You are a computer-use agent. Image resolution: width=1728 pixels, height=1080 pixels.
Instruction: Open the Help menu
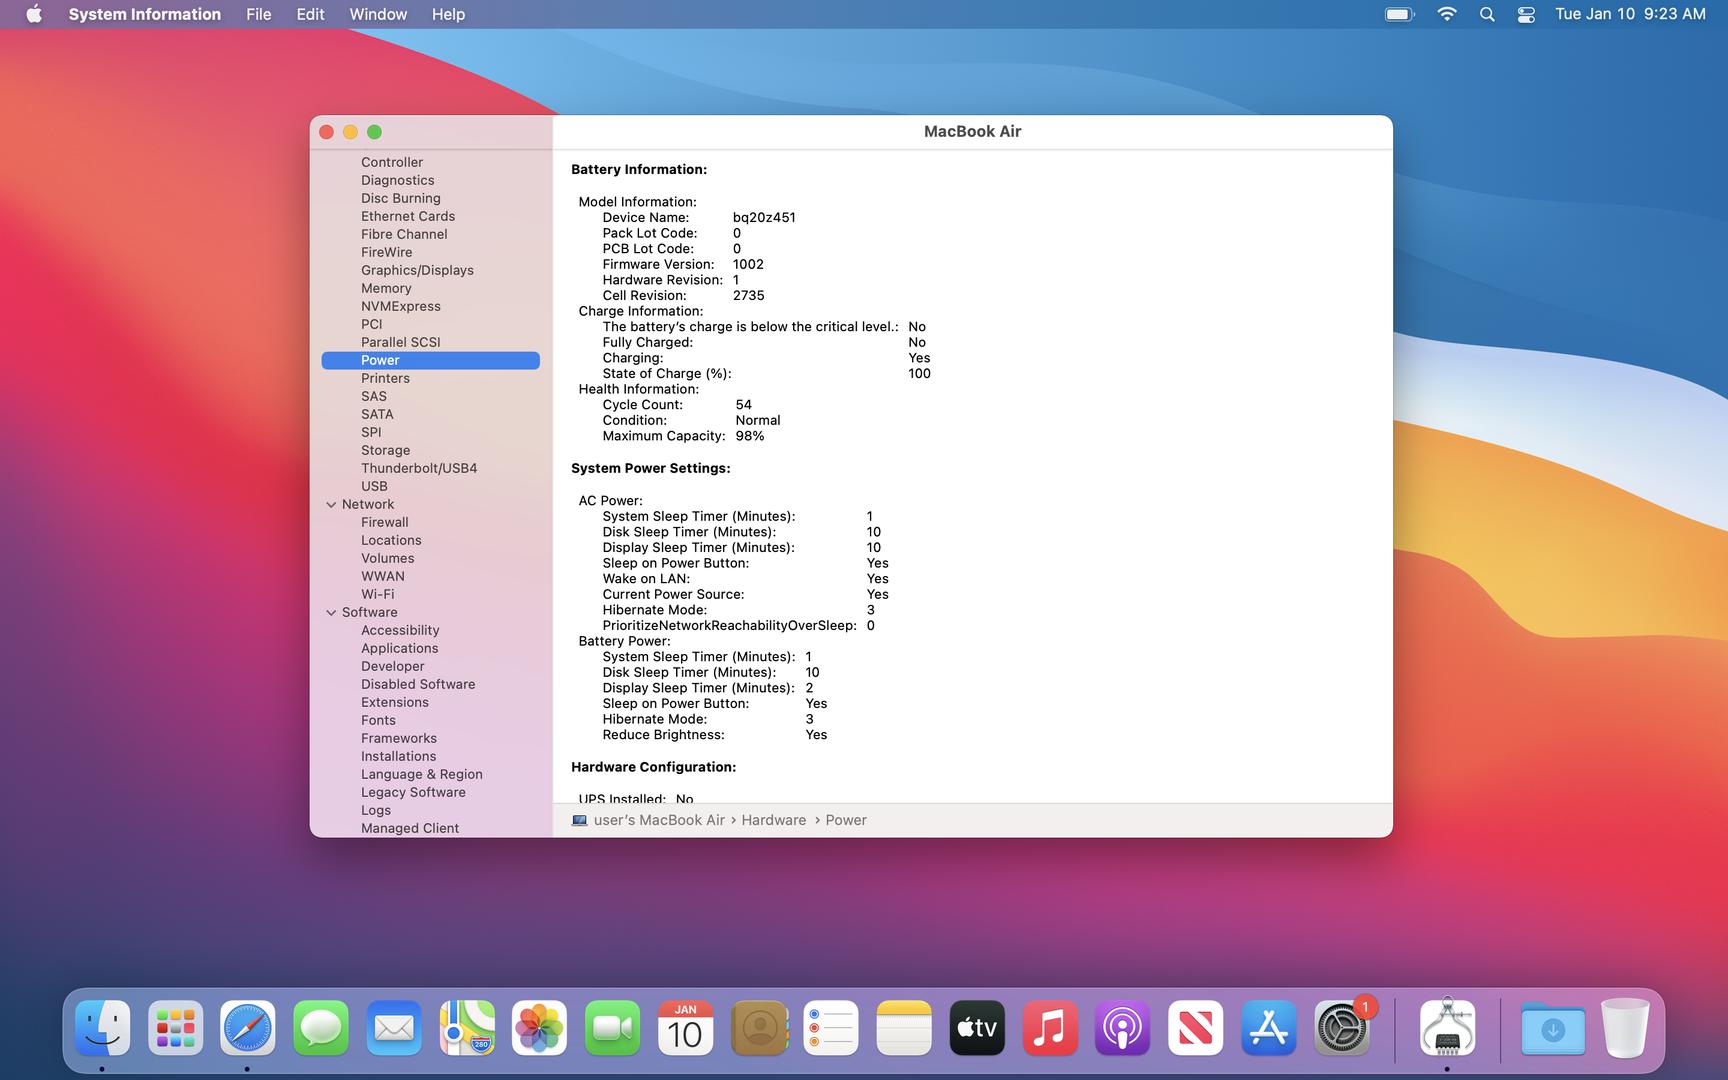tap(448, 14)
